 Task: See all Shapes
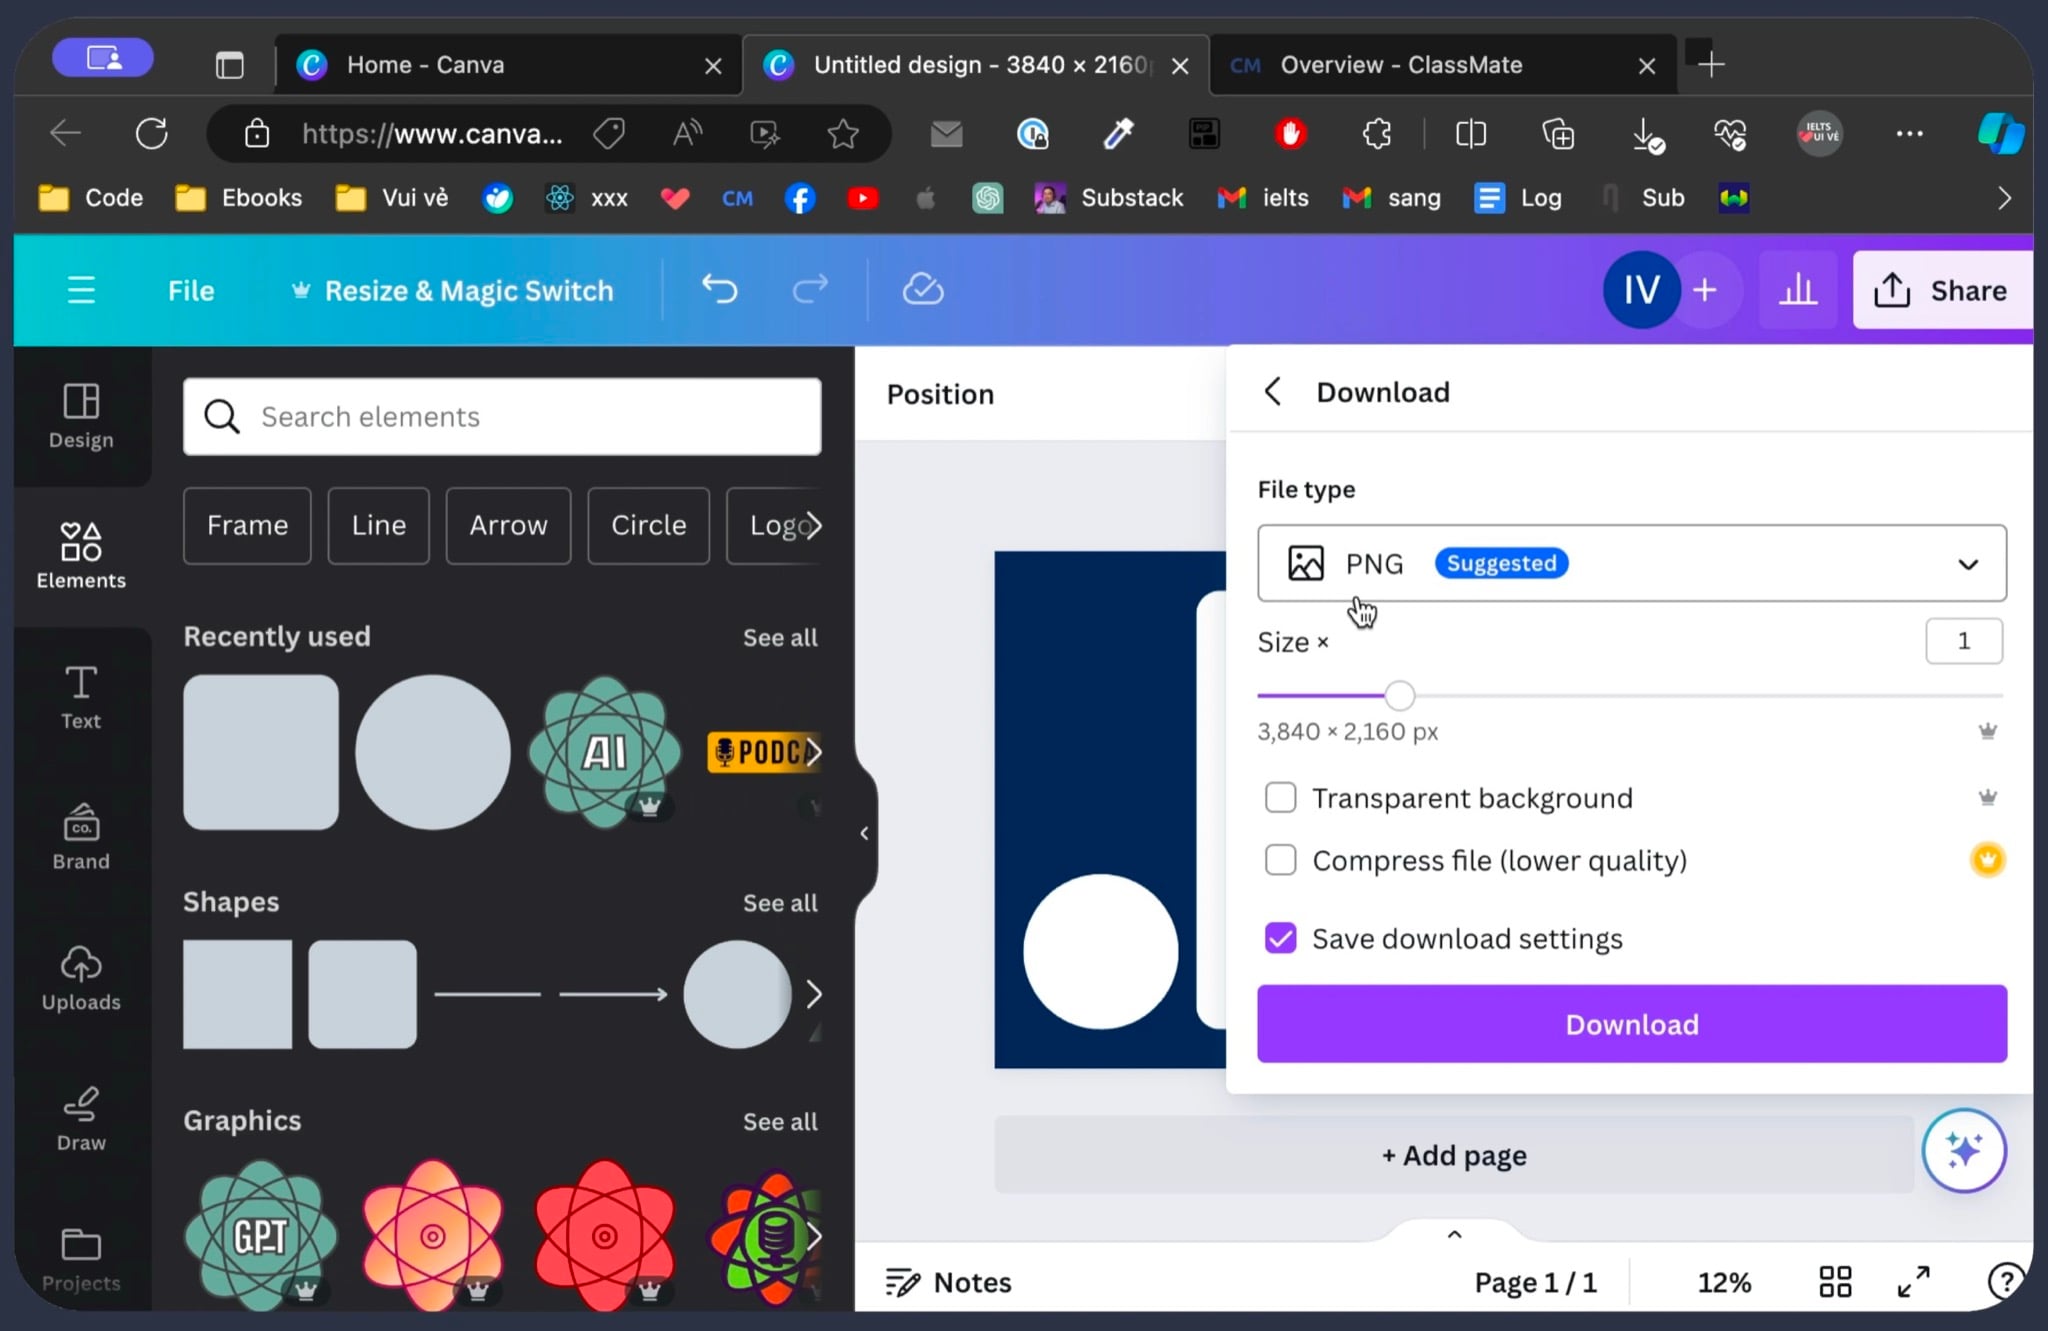click(x=780, y=903)
